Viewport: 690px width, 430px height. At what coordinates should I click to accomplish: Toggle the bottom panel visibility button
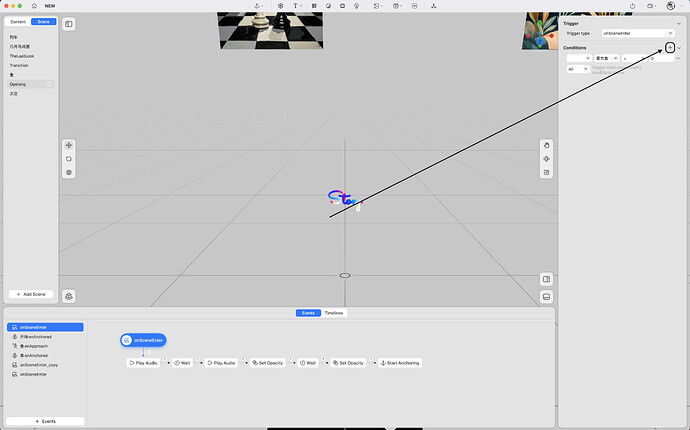pyautogui.click(x=547, y=296)
